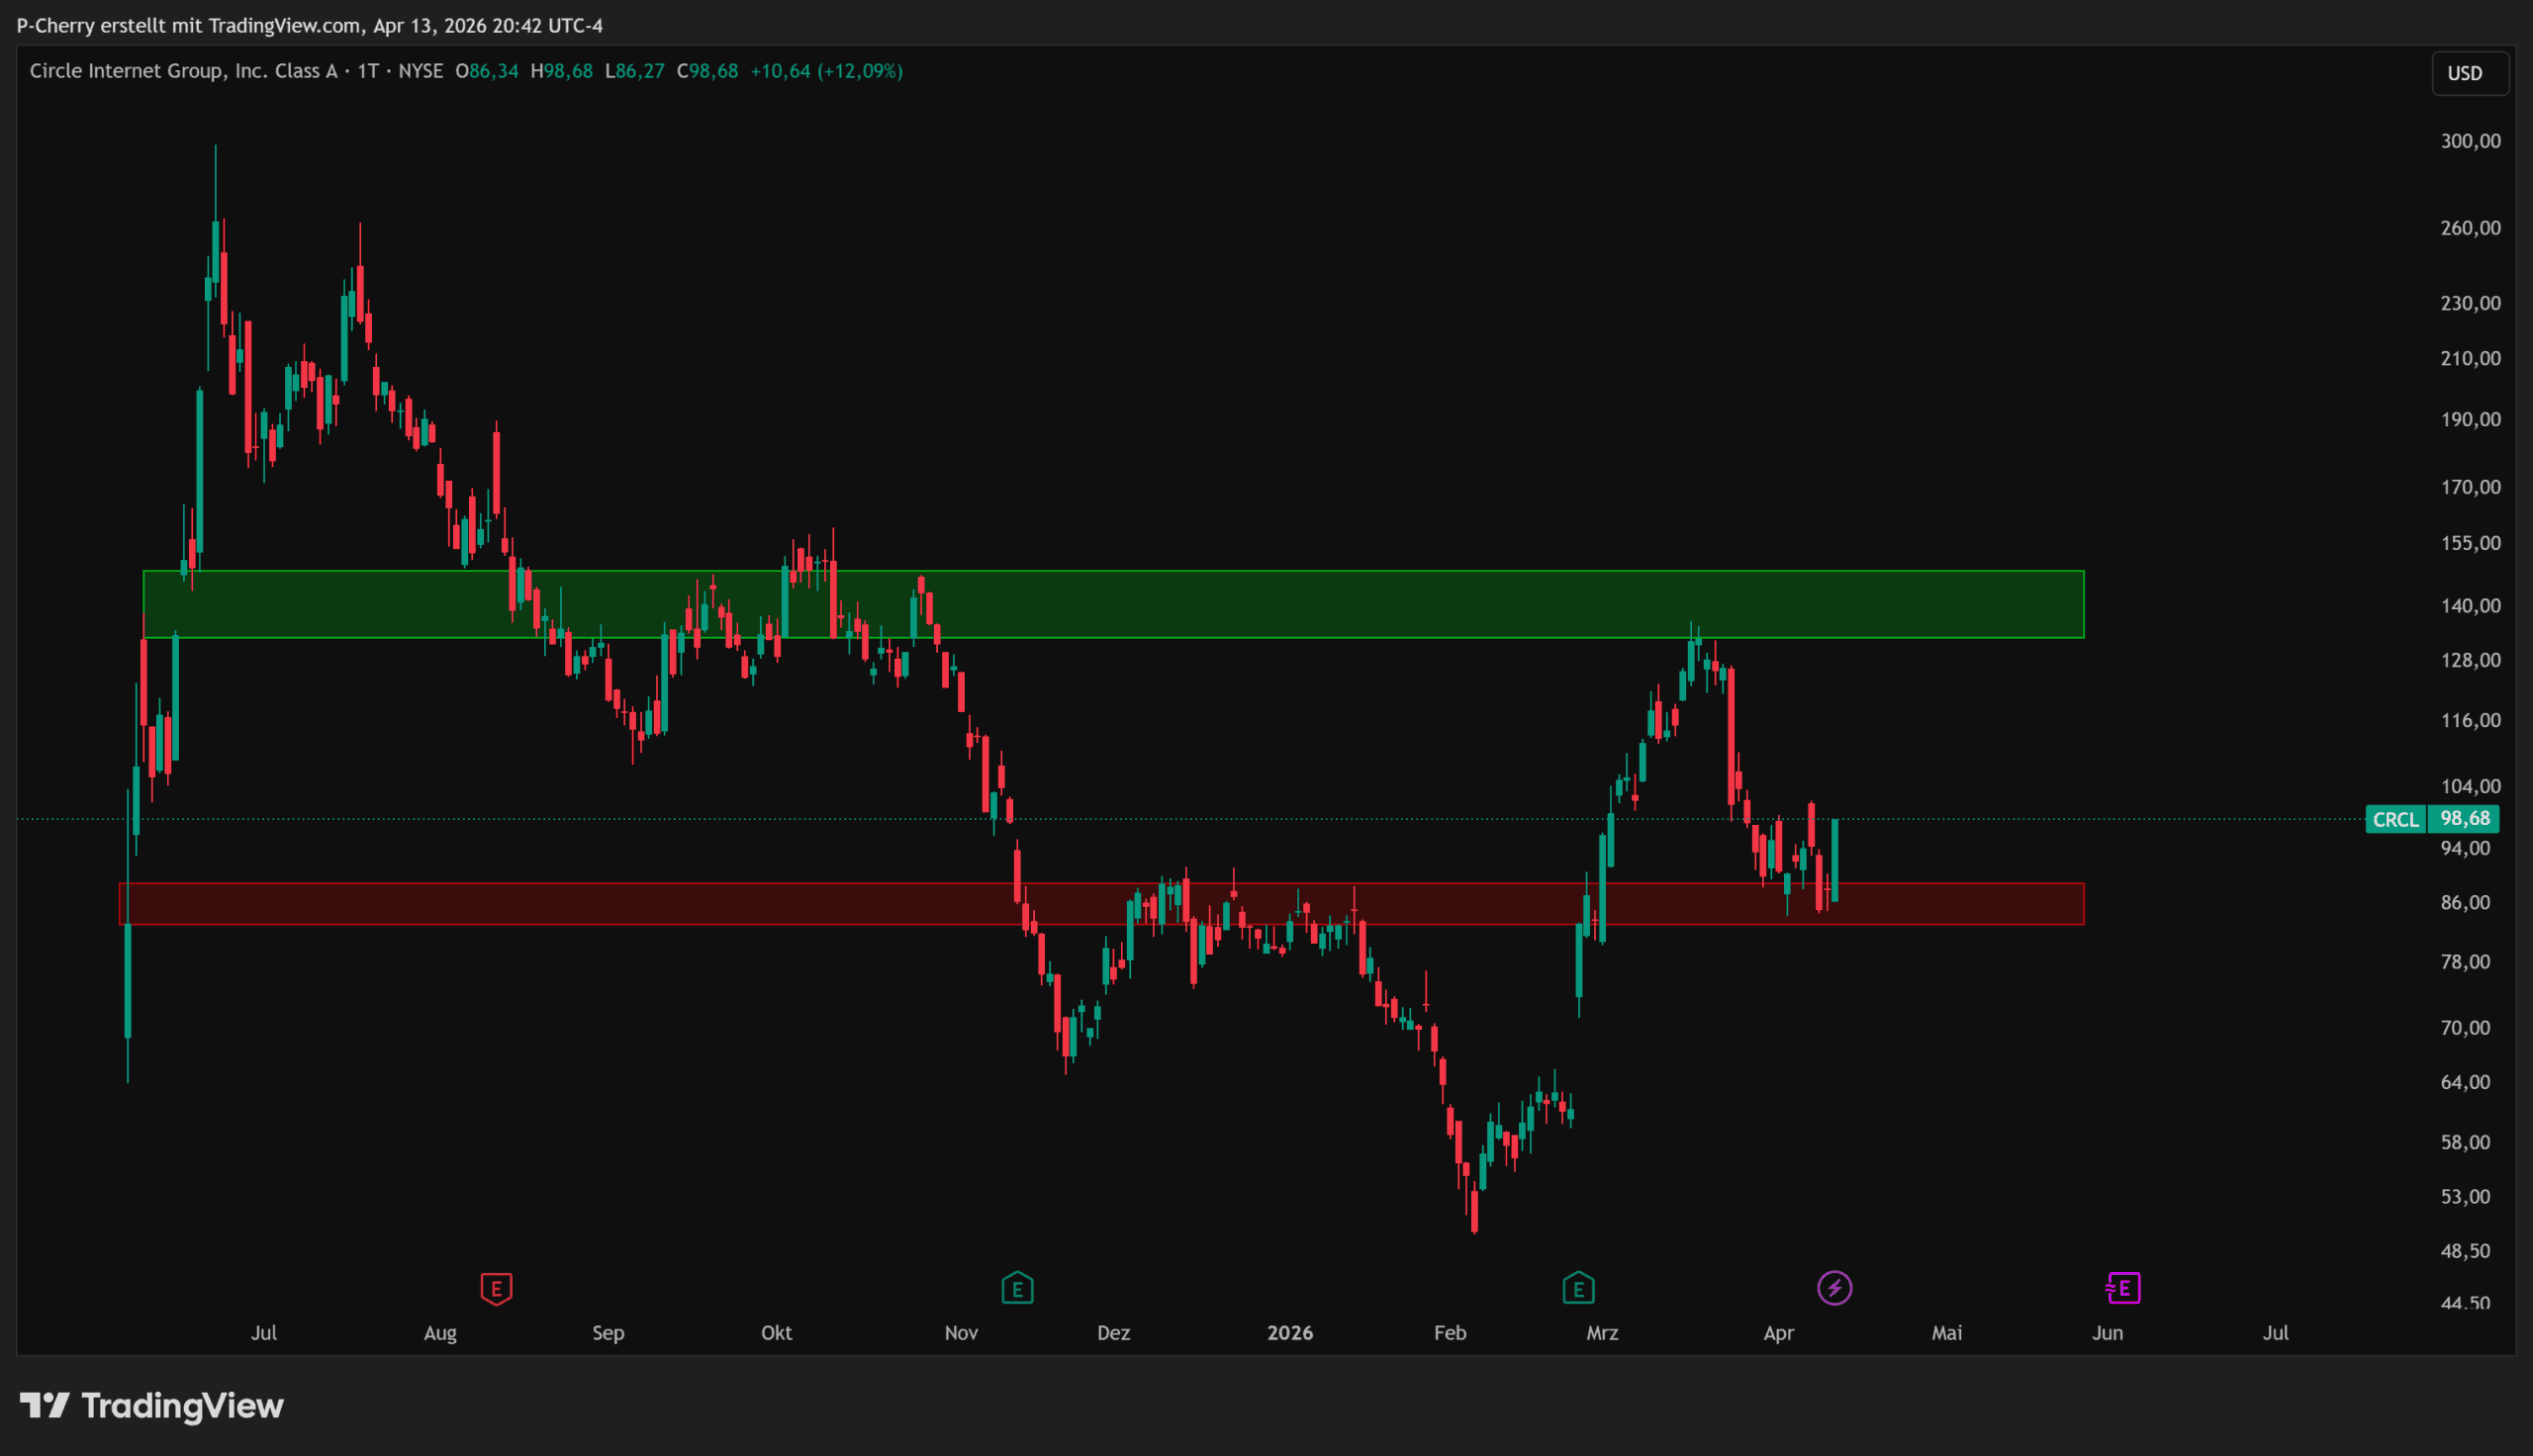Click the red earnings E marker in August
This screenshot has height=1456, width=2533.
[x=496, y=1288]
